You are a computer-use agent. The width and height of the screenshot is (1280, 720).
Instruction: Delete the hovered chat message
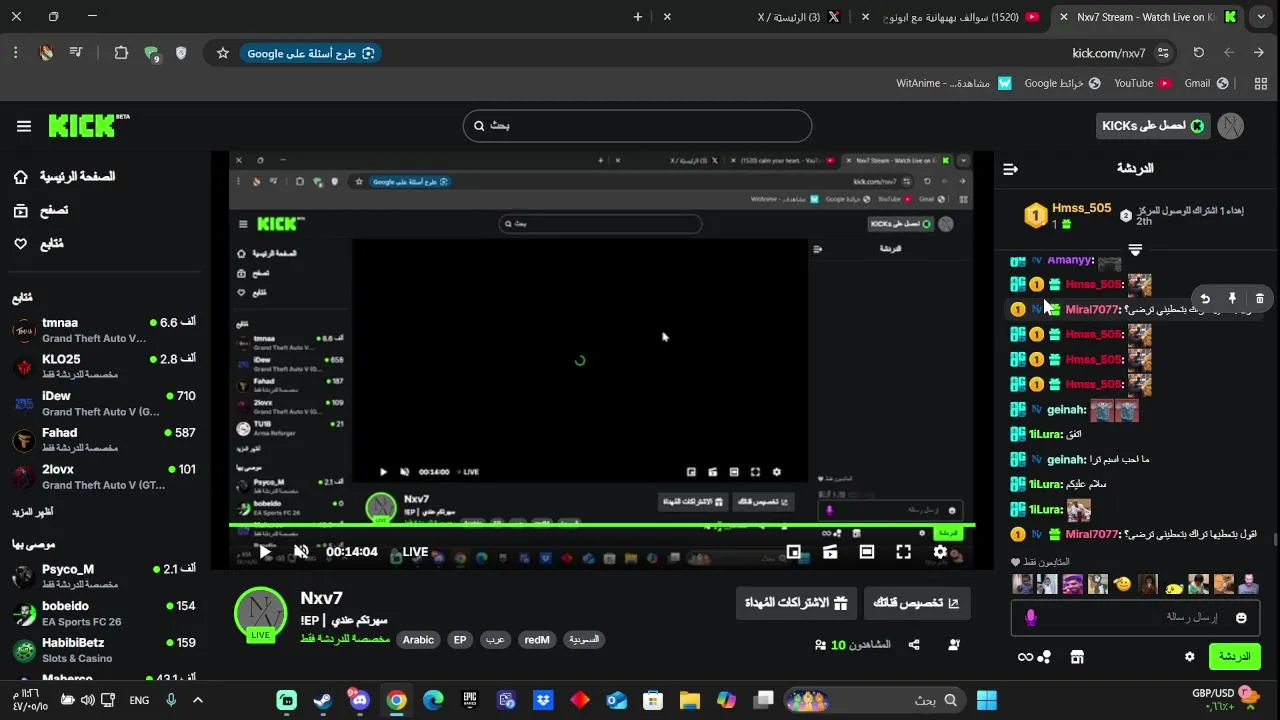1259,298
